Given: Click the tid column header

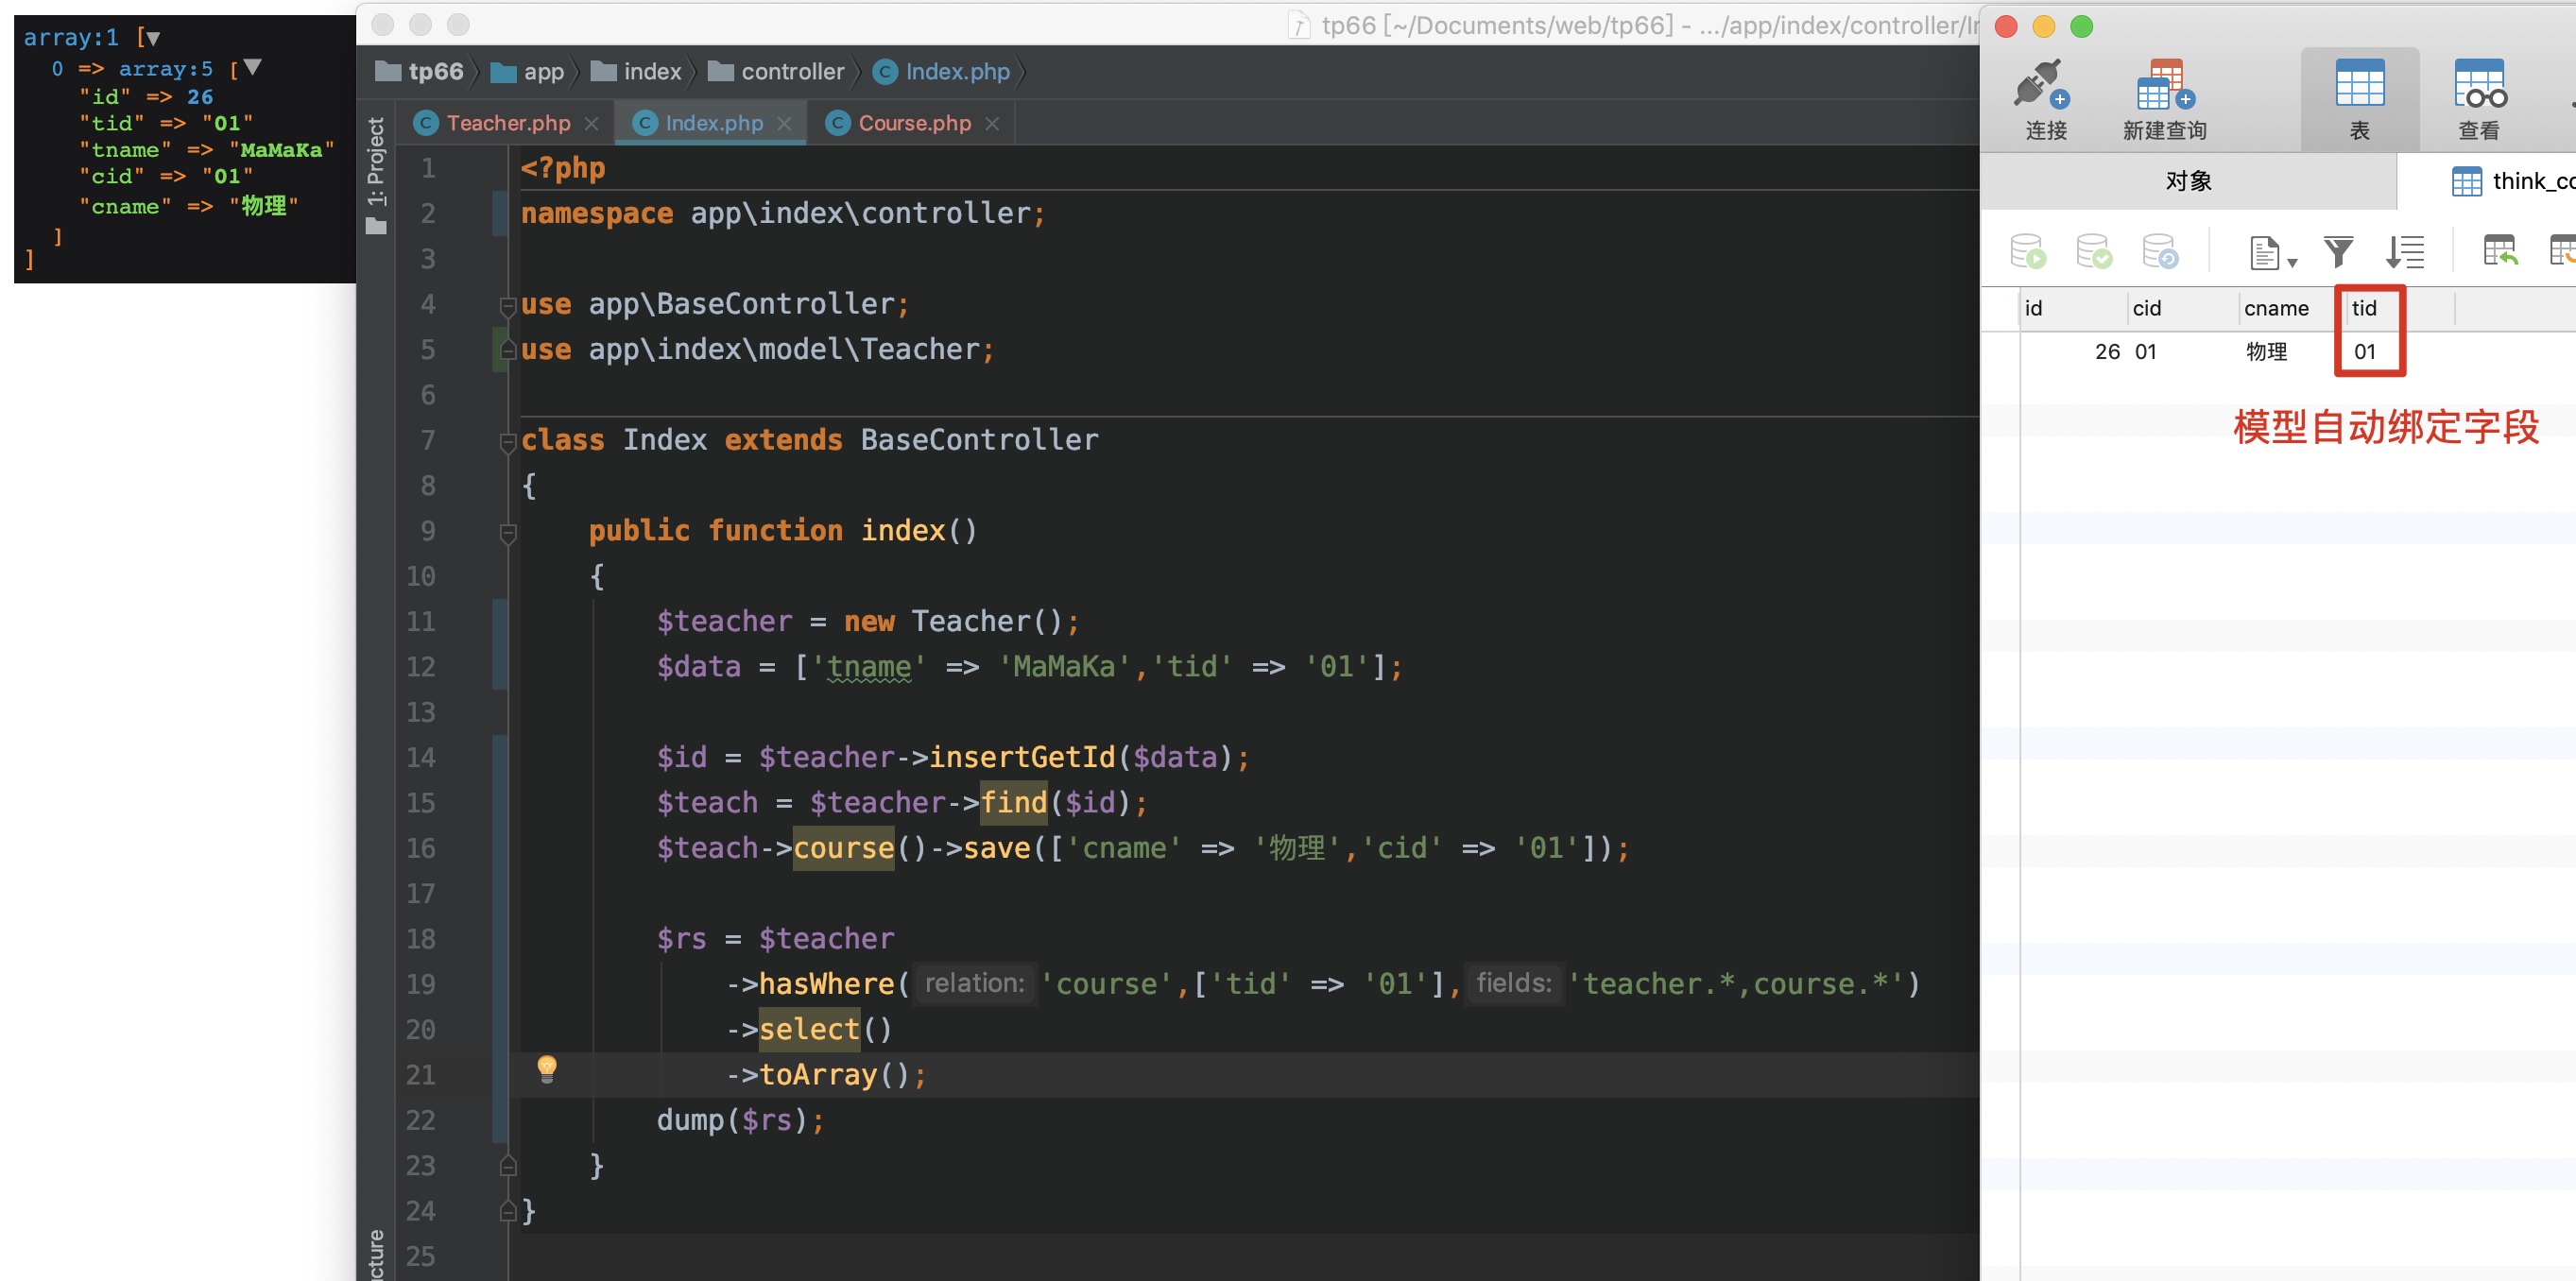Looking at the screenshot, I should (2399, 308).
